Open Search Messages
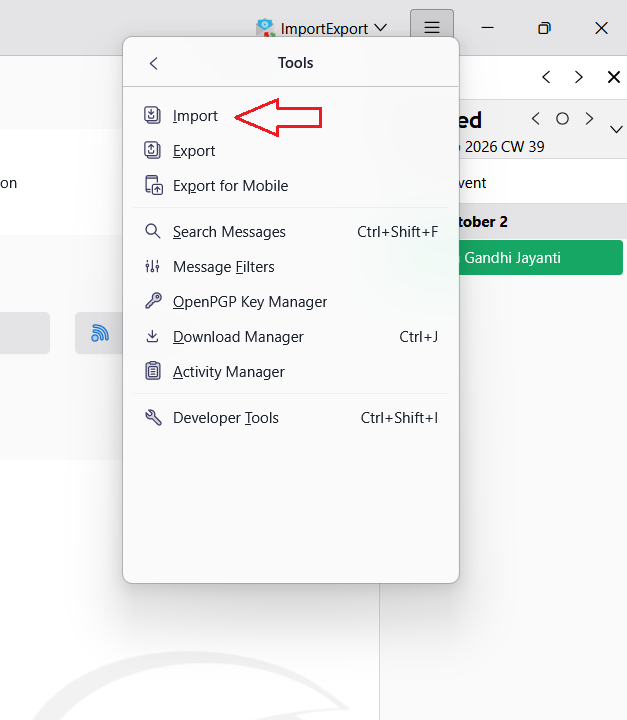Screen dimensions: 627x720 tap(290, 231)
